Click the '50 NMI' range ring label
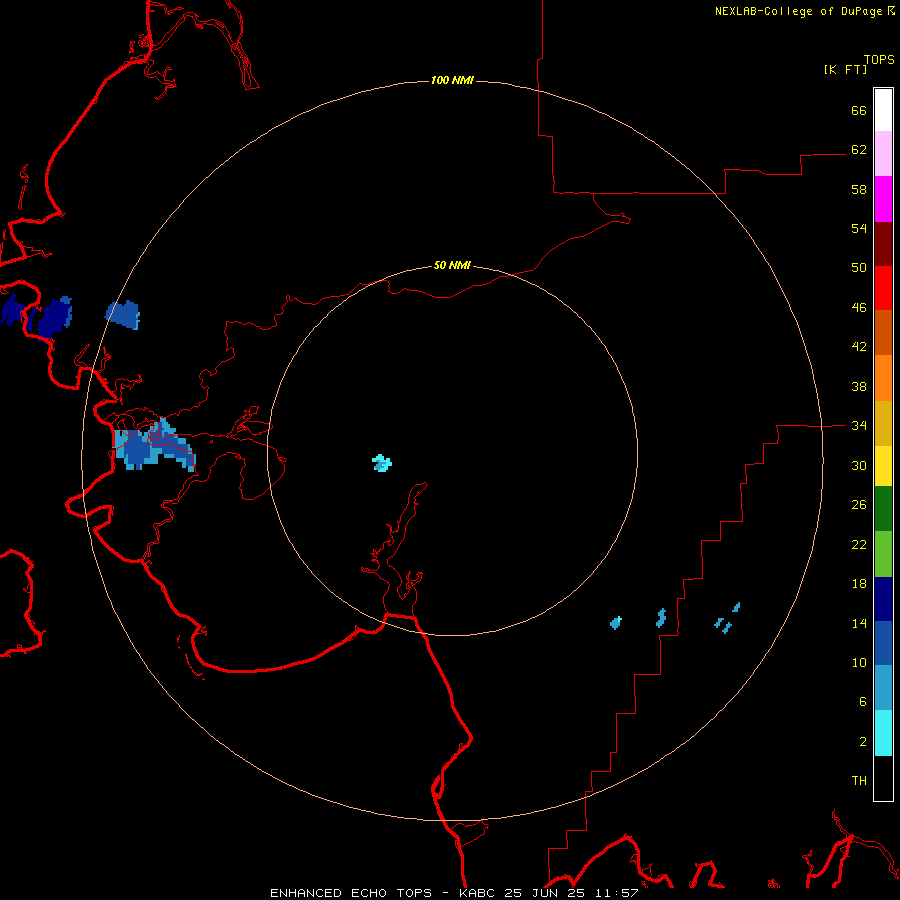Screen dimensions: 900x900 pos(452,265)
